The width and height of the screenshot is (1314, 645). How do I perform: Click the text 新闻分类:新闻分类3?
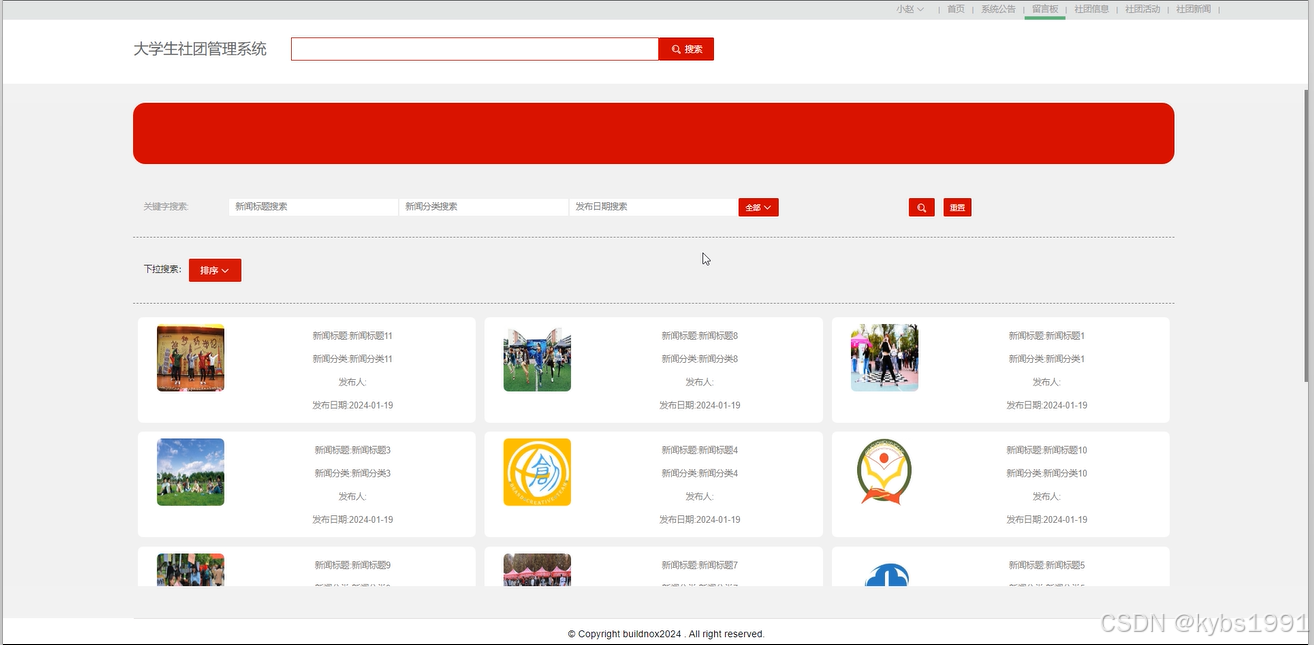[x=352, y=473]
